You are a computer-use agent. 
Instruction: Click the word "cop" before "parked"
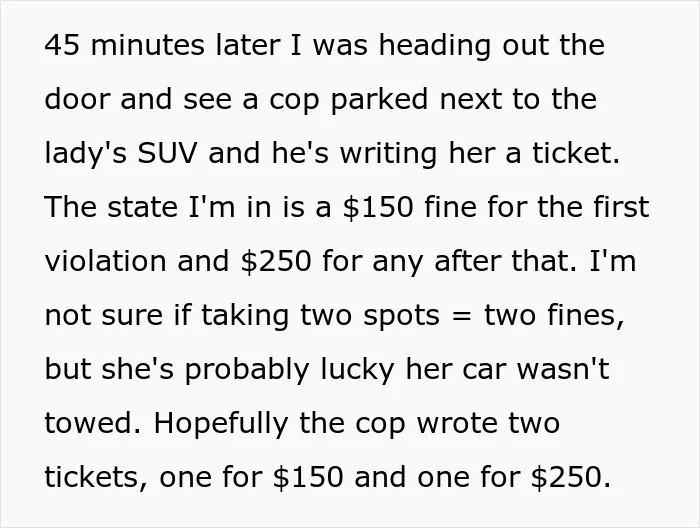tap(294, 102)
